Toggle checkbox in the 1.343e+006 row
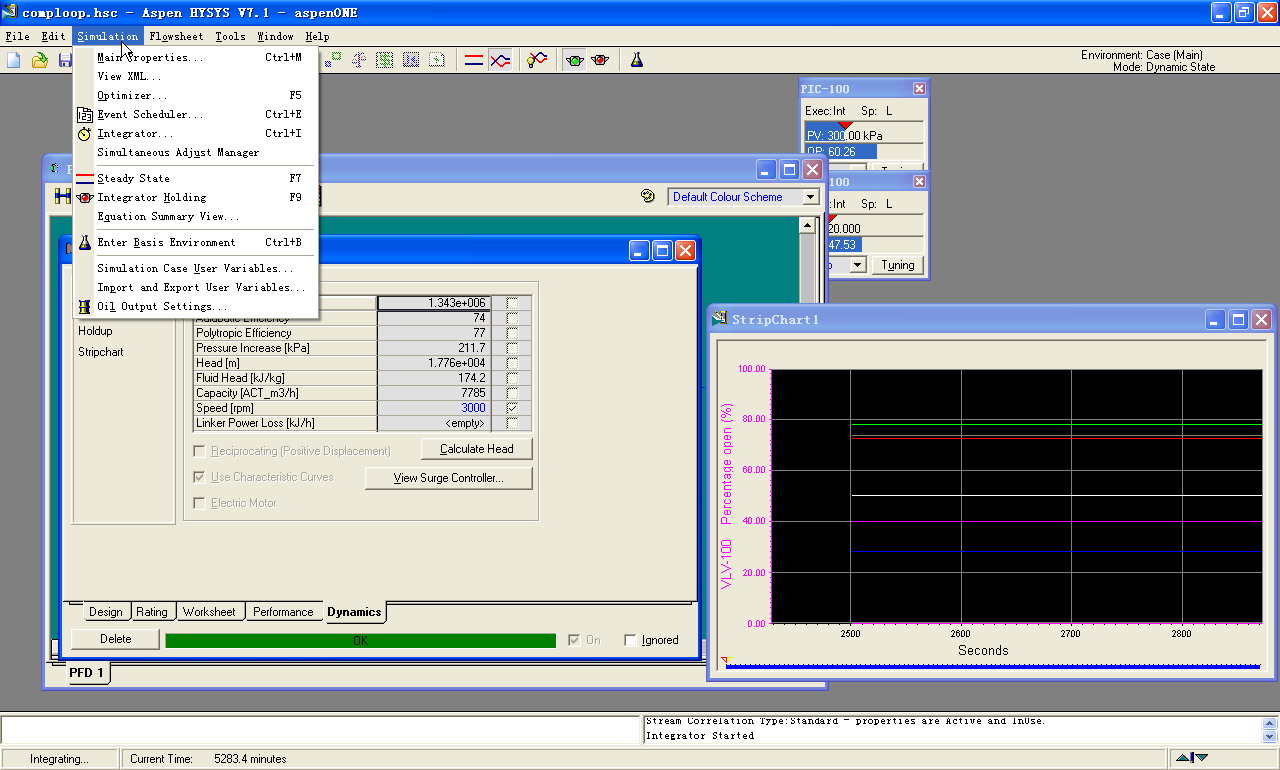 512,303
